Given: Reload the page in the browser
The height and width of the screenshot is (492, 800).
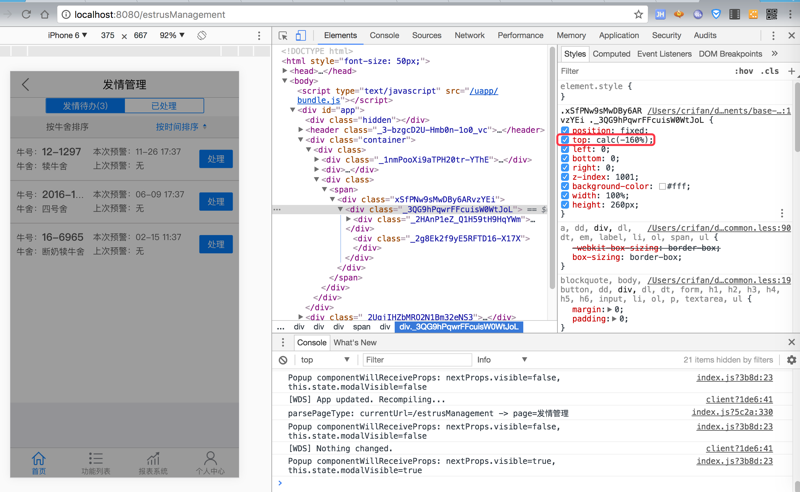Looking at the screenshot, I should (x=26, y=14).
